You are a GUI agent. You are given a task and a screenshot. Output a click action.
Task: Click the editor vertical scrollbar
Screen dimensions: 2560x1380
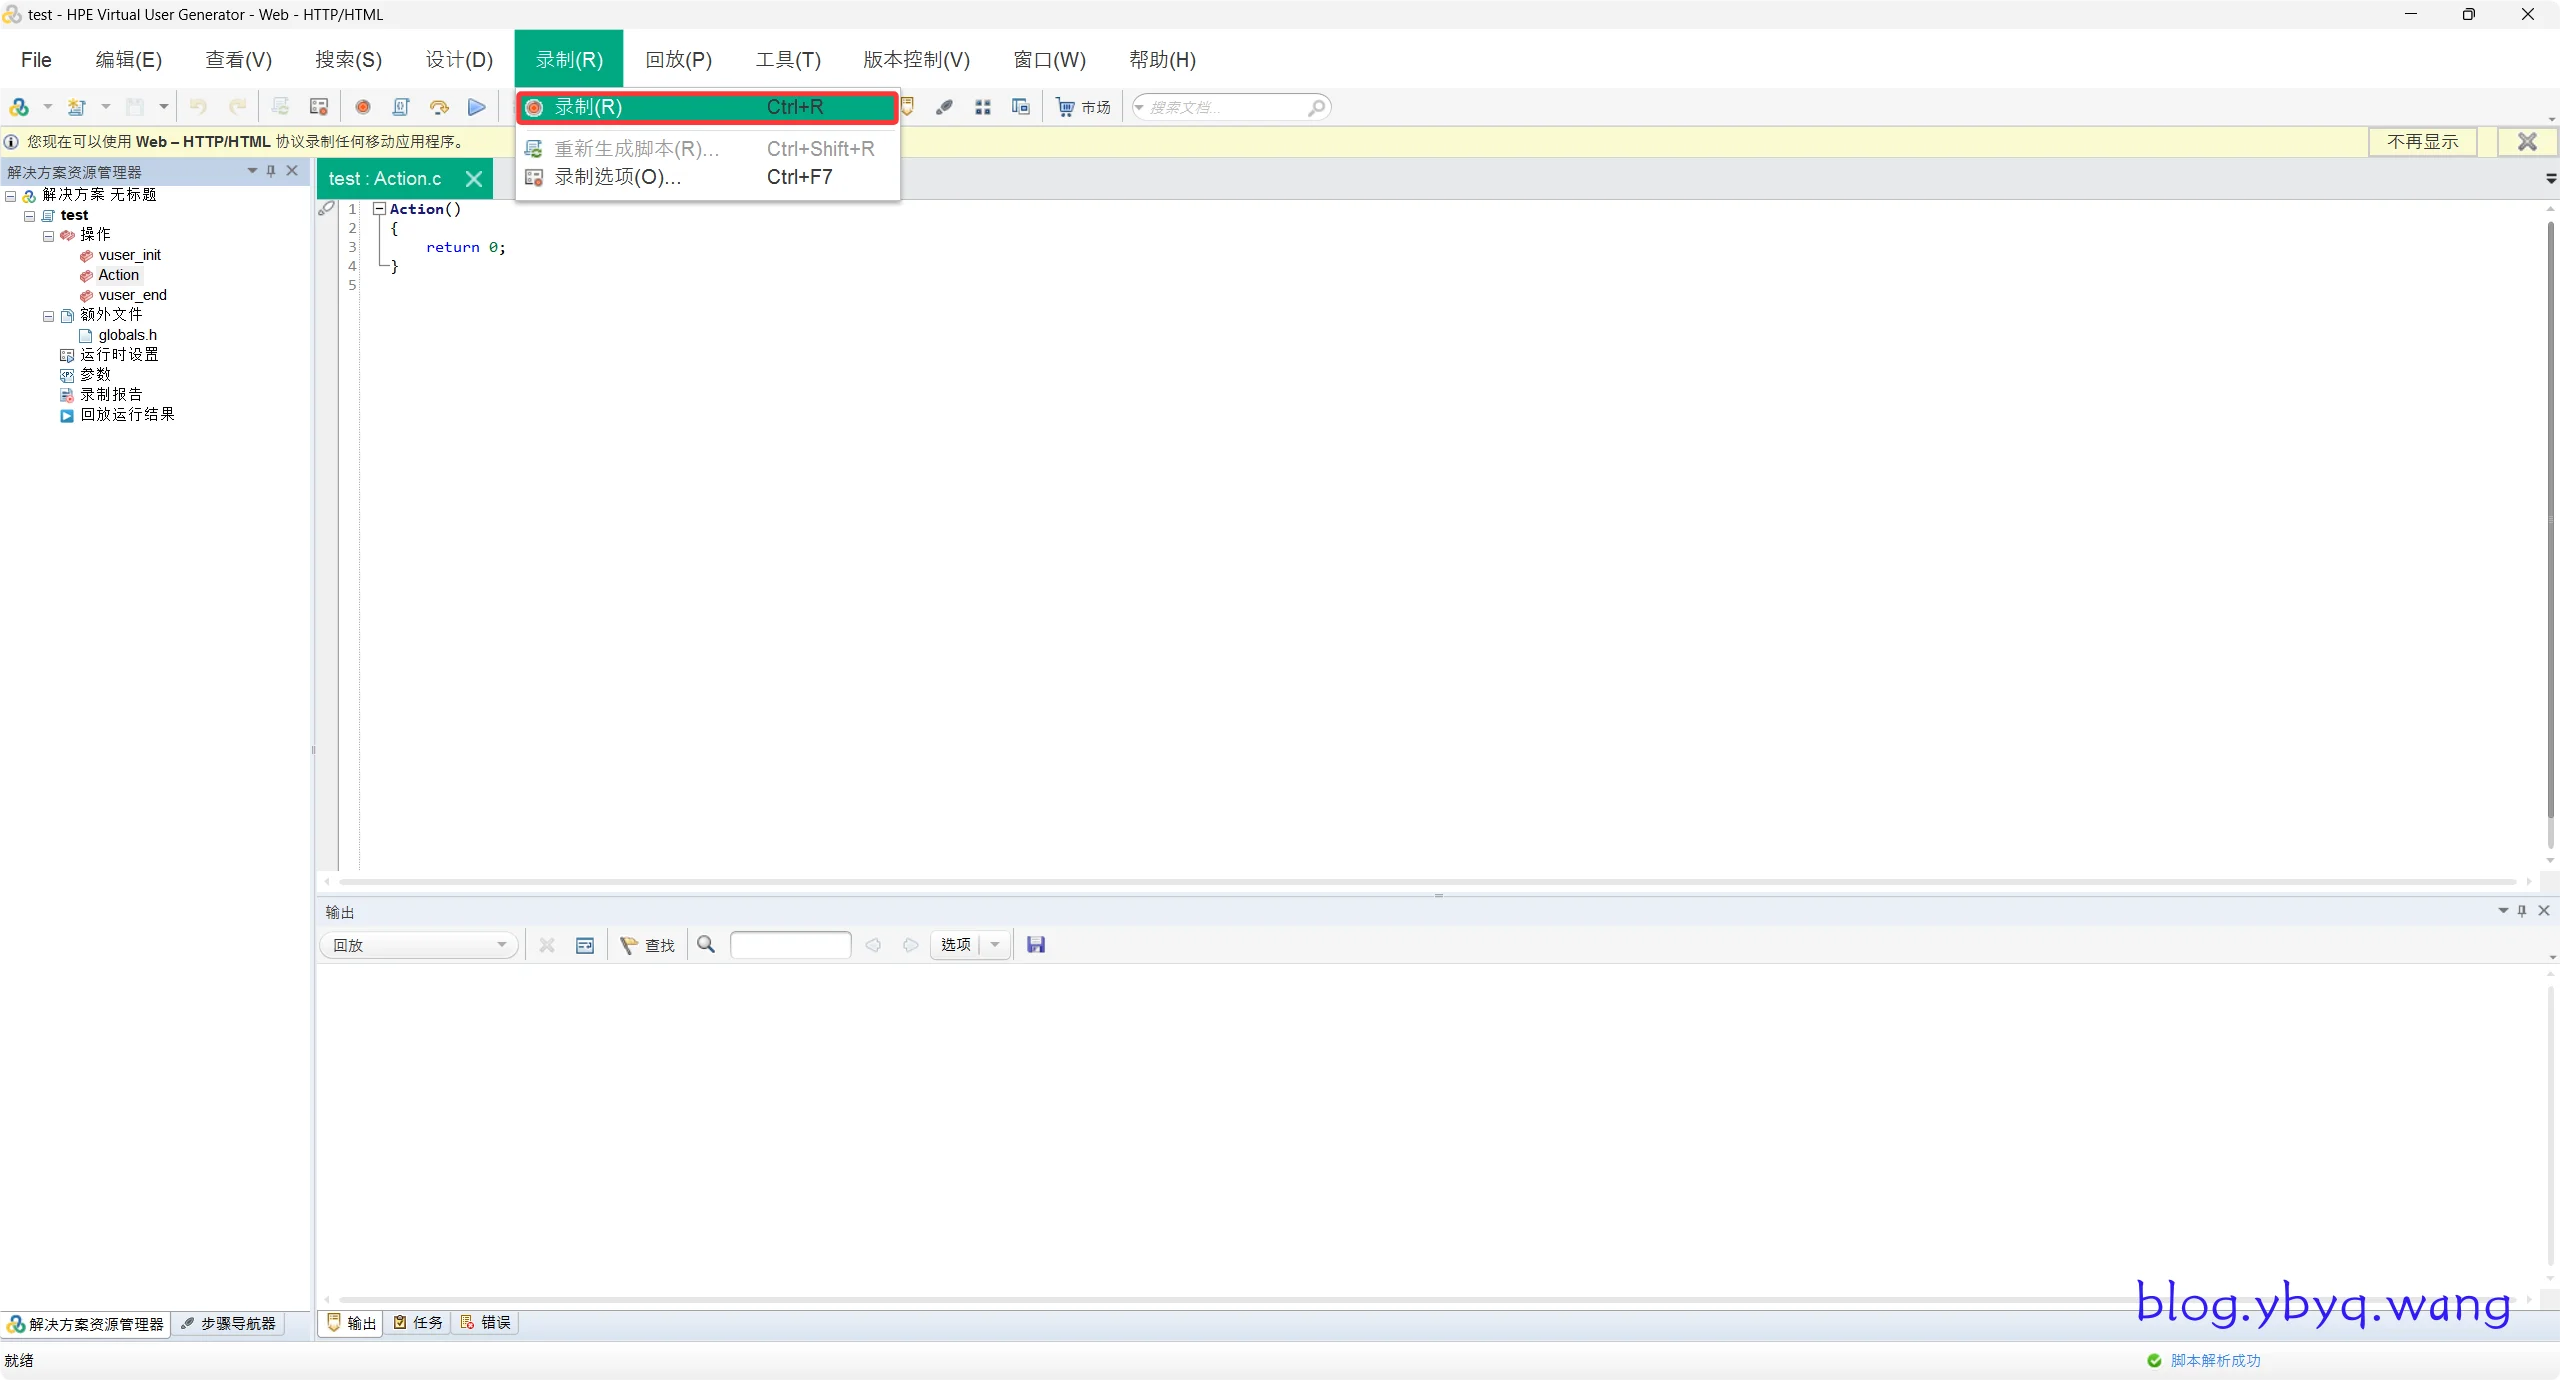[2550, 520]
